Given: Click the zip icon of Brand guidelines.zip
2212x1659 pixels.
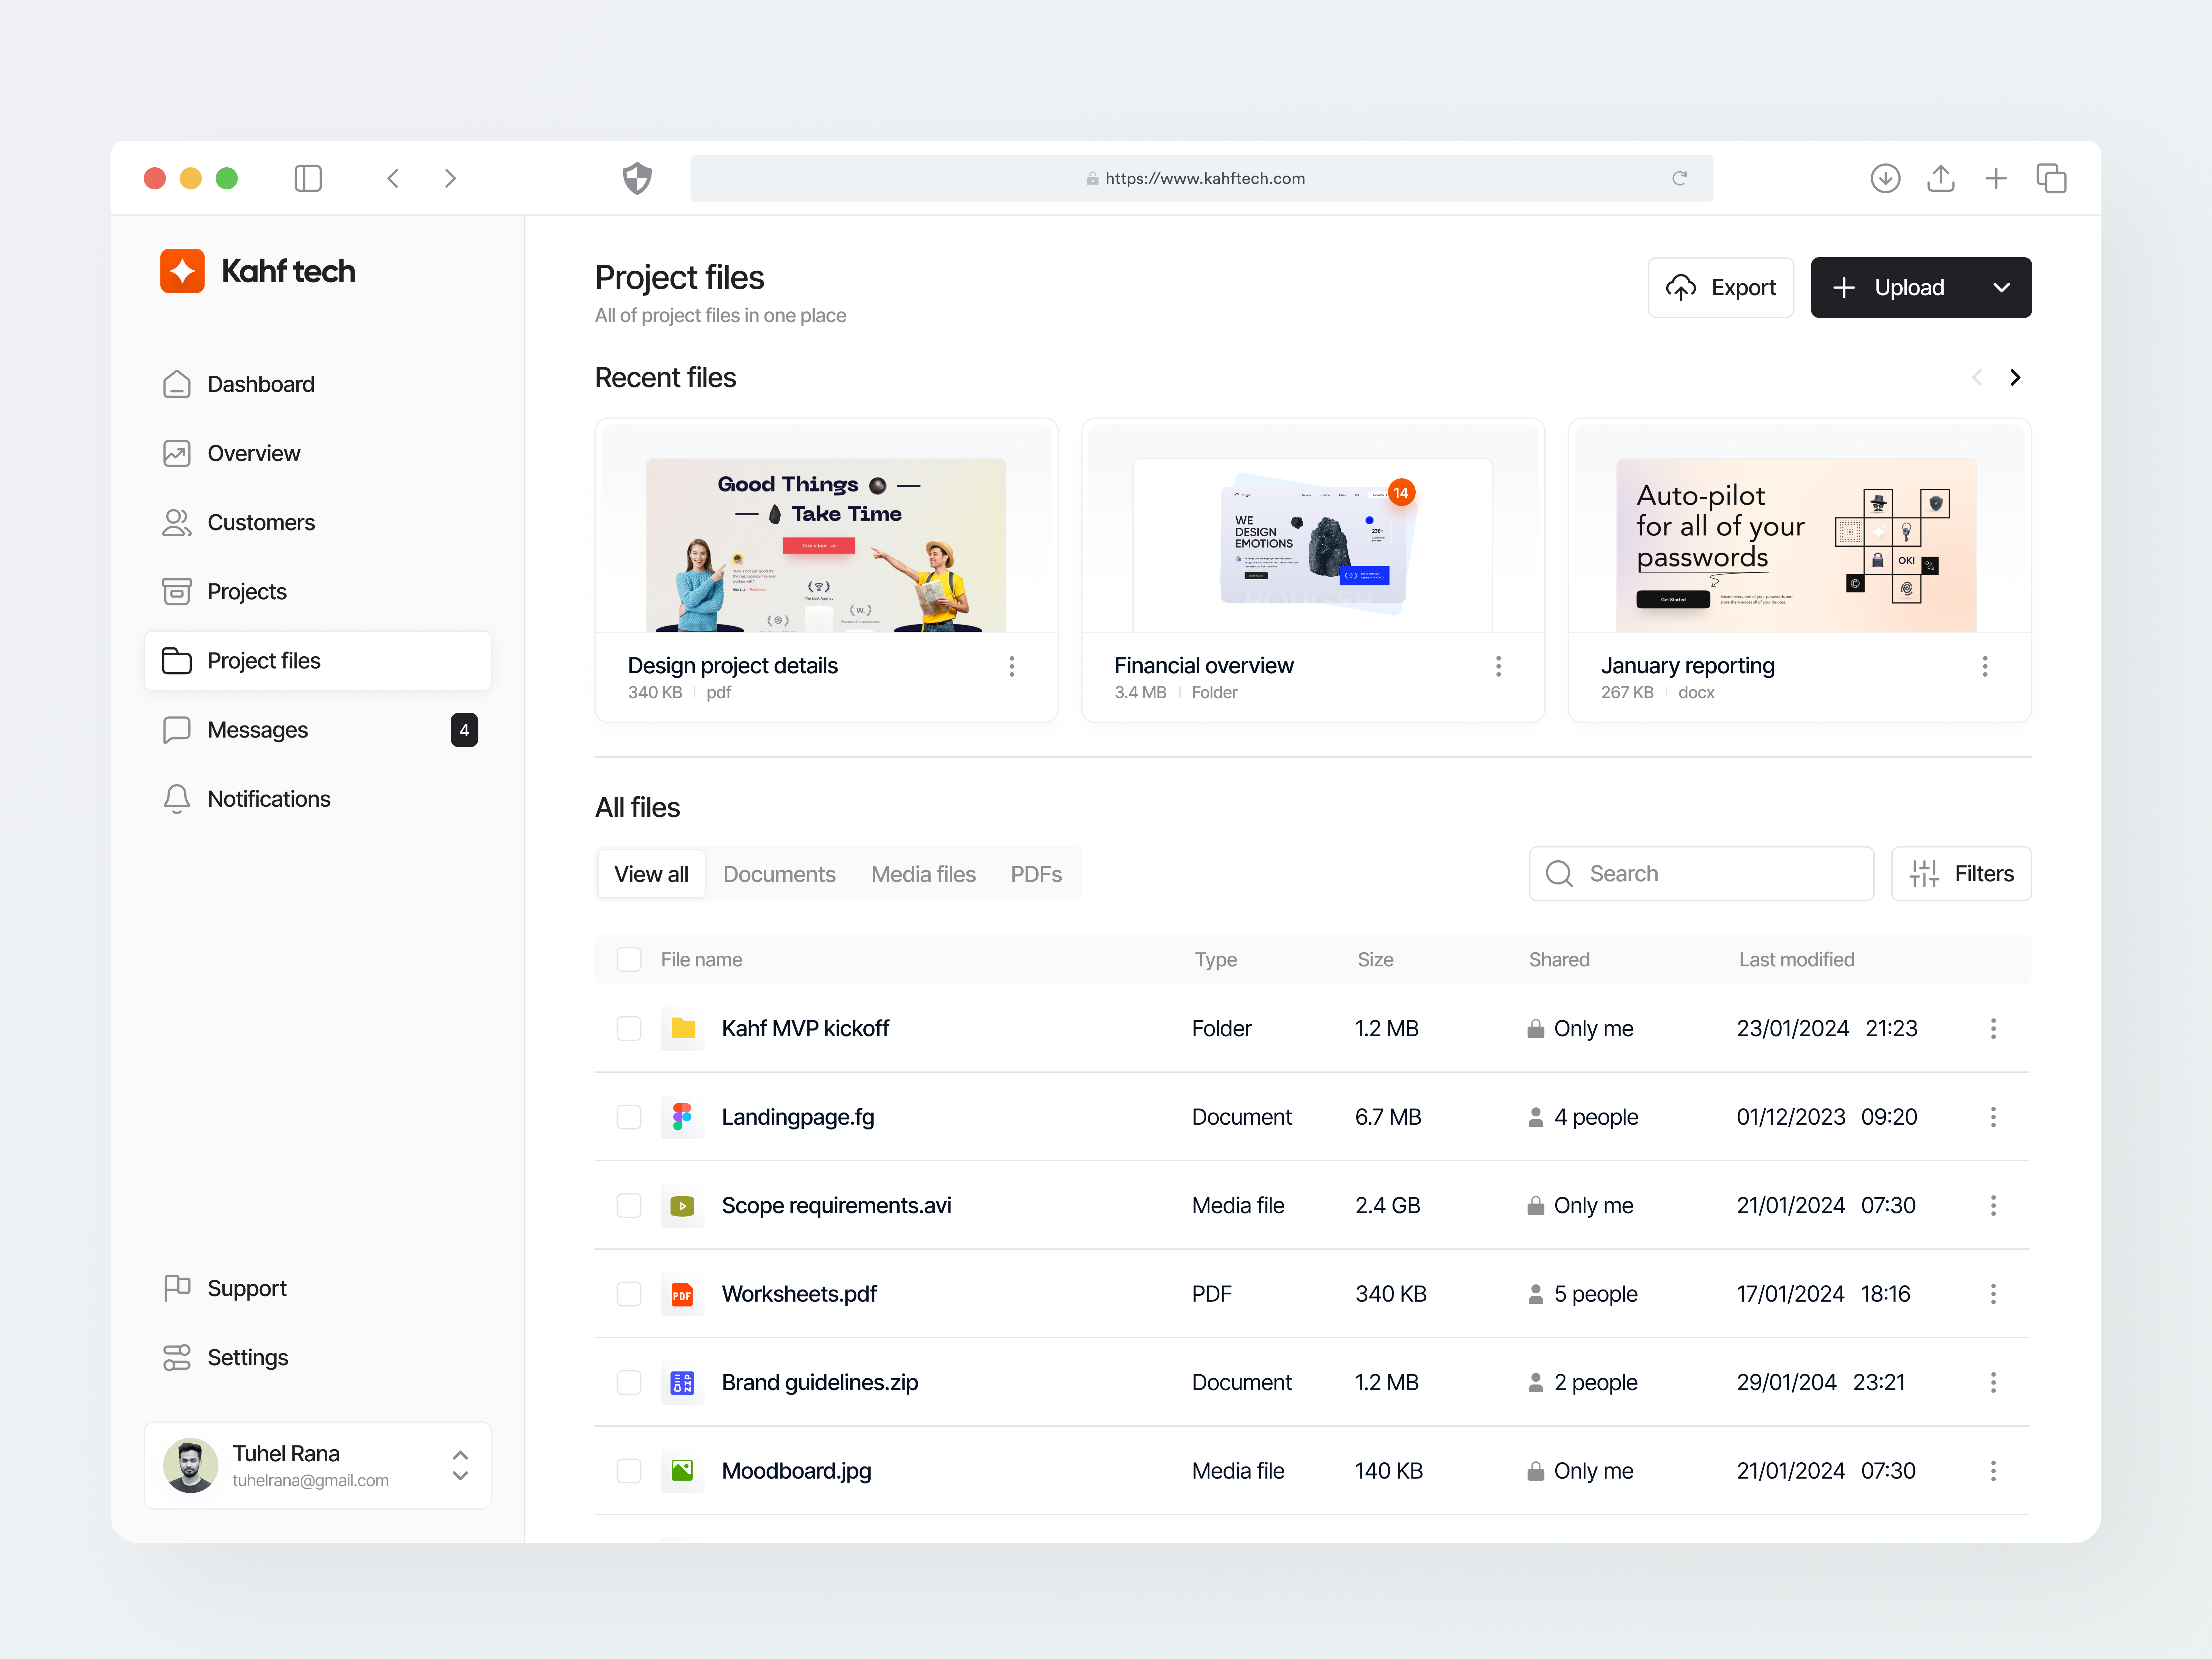Looking at the screenshot, I should point(682,1382).
